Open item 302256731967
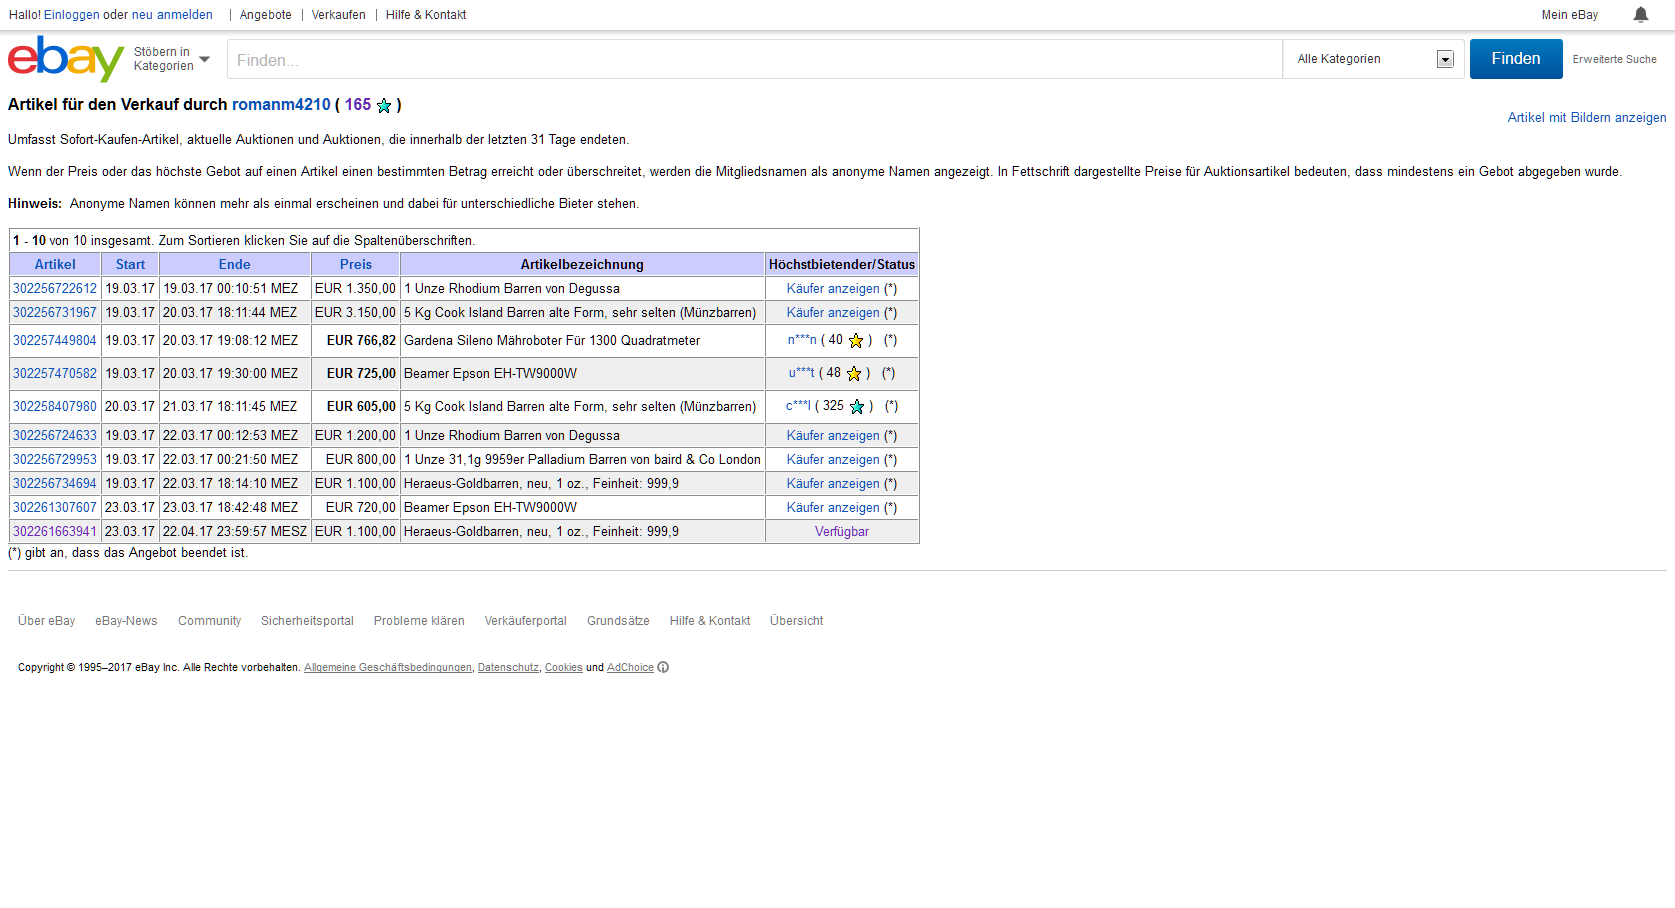This screenshot has width=1675, height=908. click(x=55, y=313)
